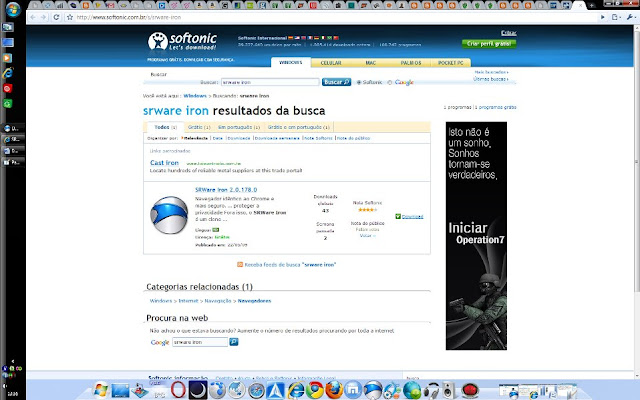
Task: Click the Entrar link at top right
Action: coord(509,33)
